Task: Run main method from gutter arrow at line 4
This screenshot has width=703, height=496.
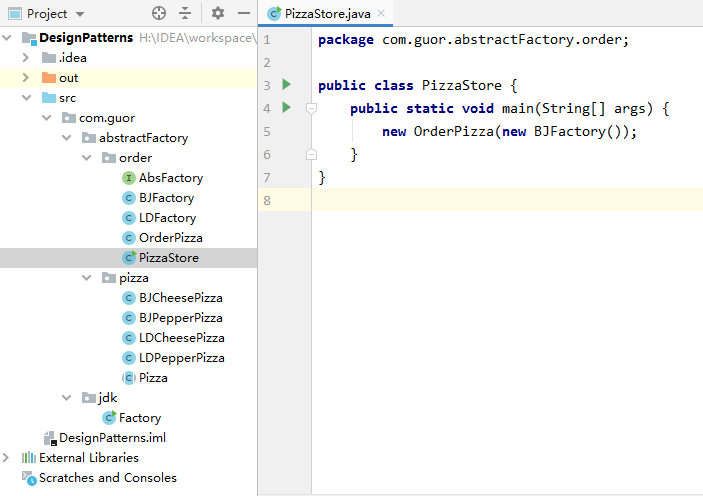Action: pos(286,107)
